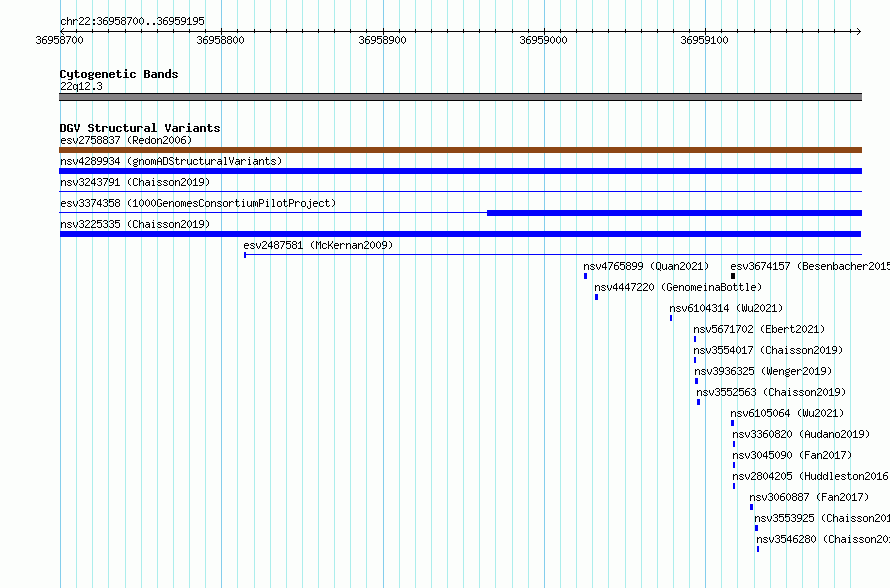890x588 pixels.
Task: Click ruler position 36959000
Action: tap(543, 40)
